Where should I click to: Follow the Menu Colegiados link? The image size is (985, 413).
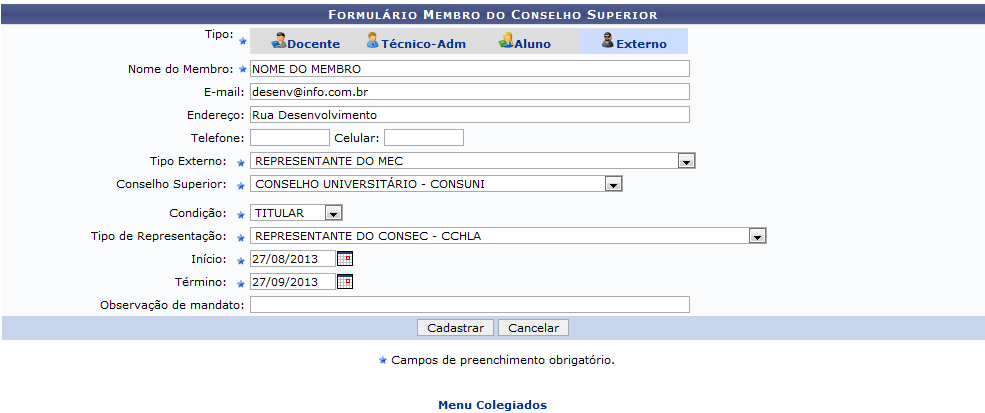(492, 405)
